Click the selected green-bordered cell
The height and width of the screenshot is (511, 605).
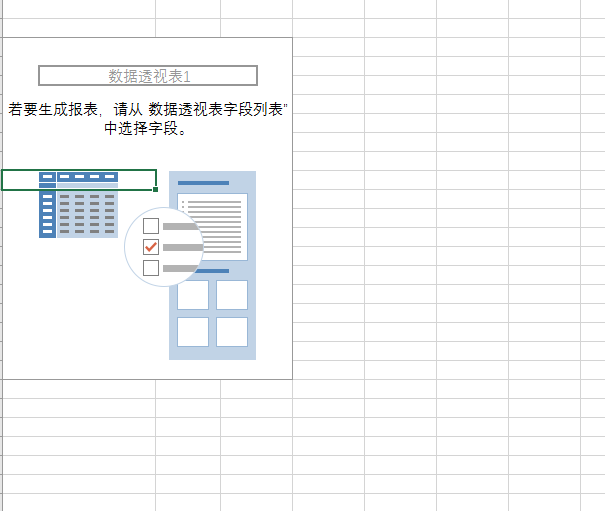pyautogui.click(x=79, y=180)
